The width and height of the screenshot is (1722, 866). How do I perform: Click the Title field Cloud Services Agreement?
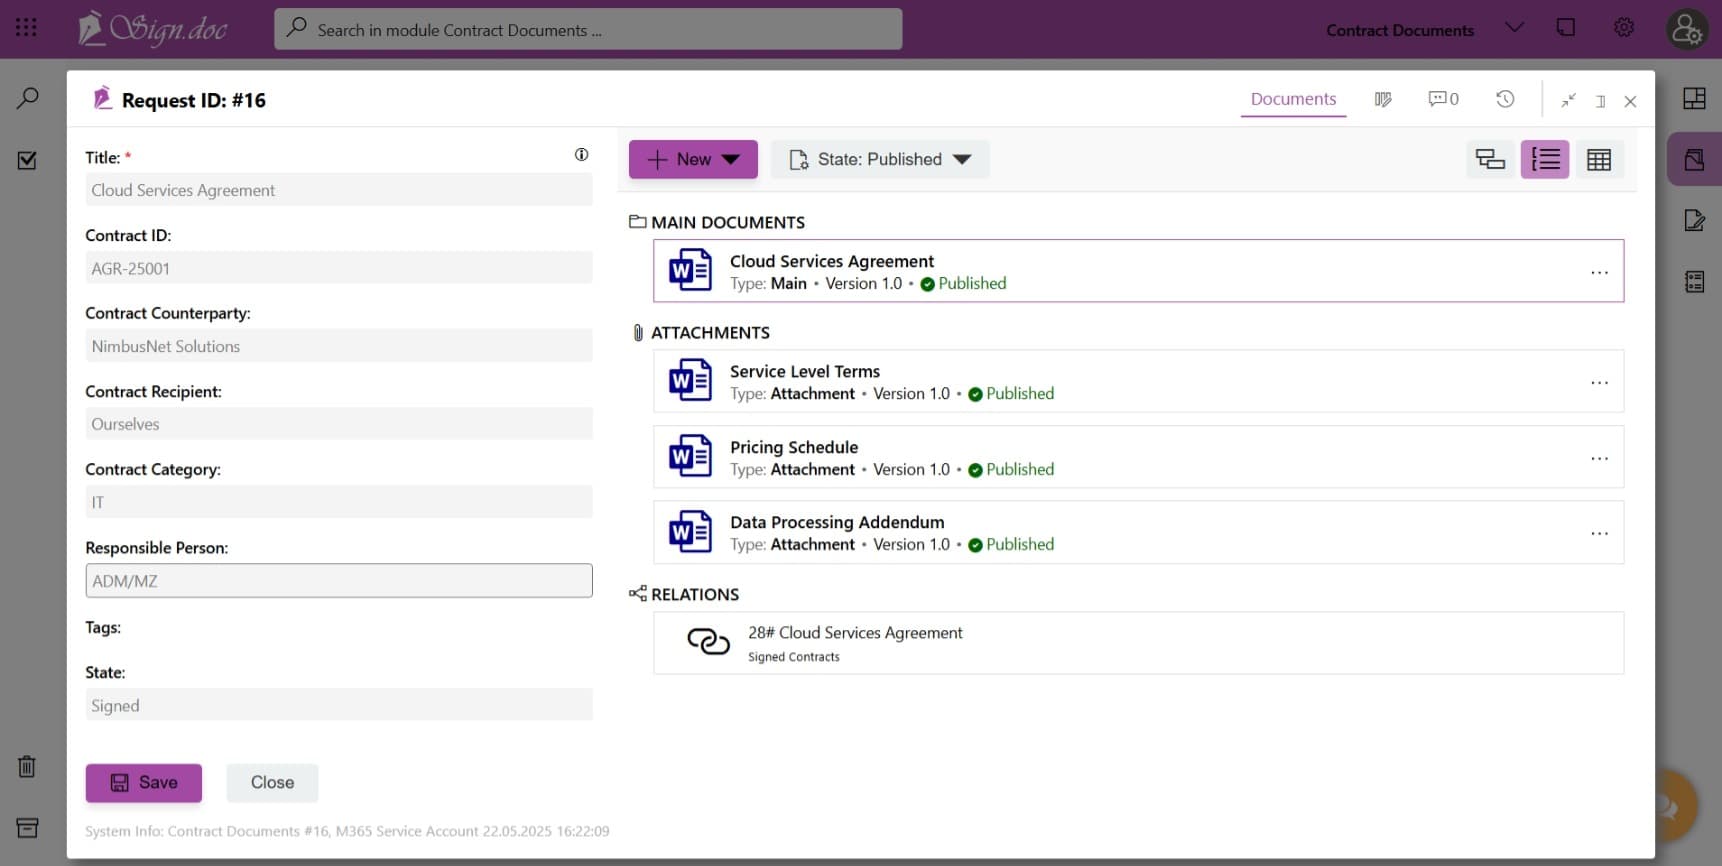coord(339,190)
